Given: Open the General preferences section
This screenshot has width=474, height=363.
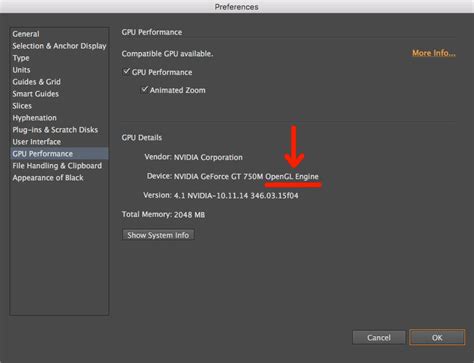Looking at the screenshot, I should coord(26,34).
